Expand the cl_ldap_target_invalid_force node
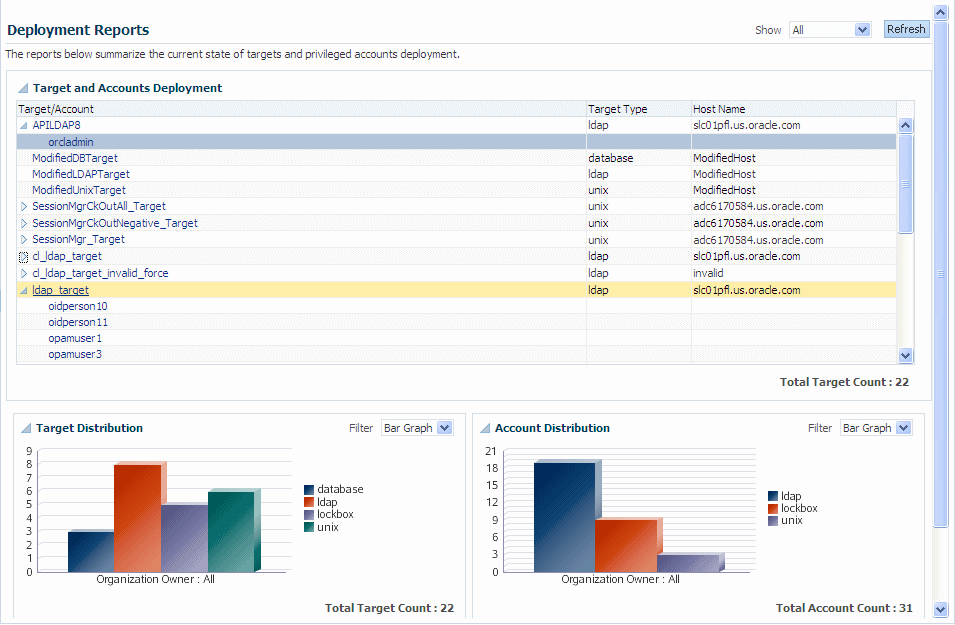 tap(24, 274)
